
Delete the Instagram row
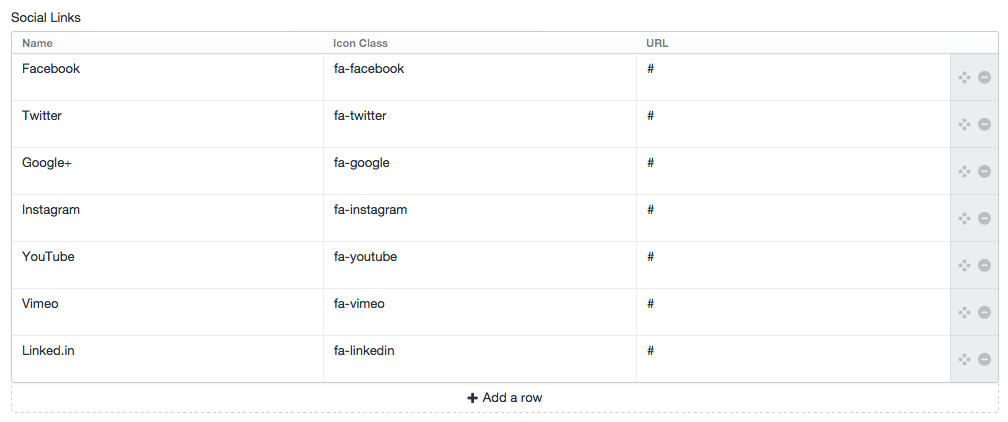(x=984, y=218)
